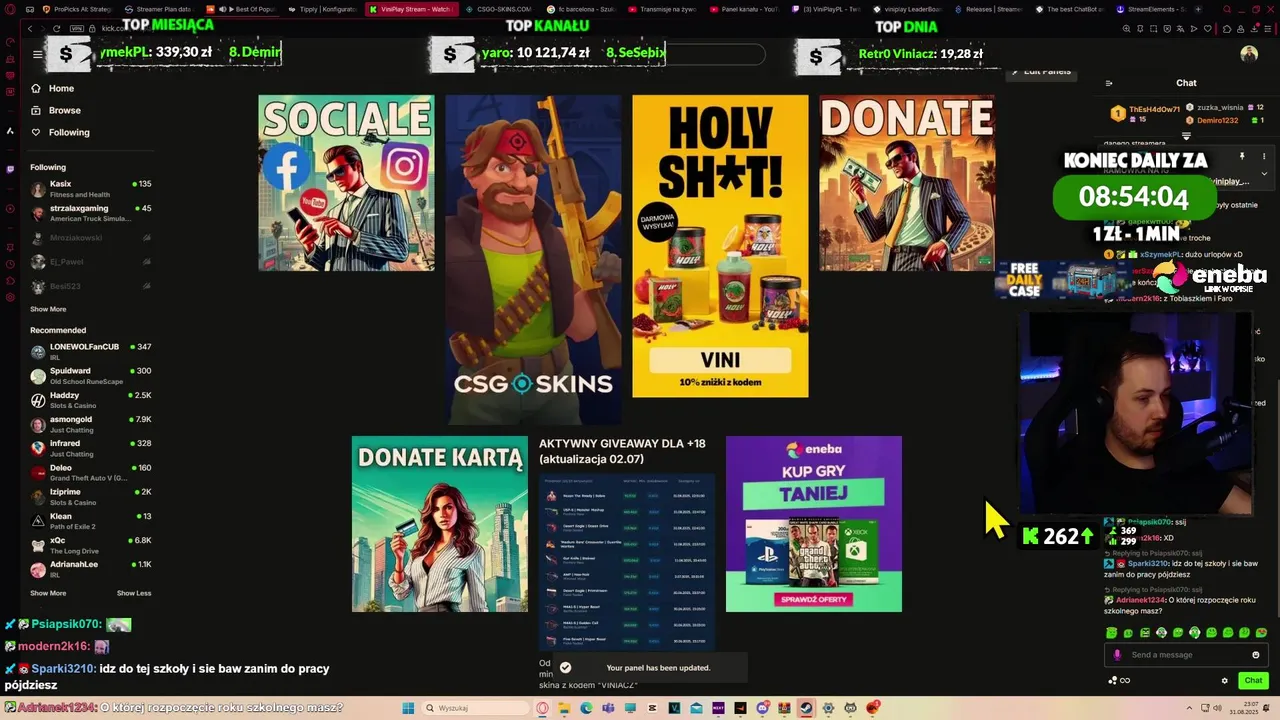
Task: Open the eneba KUP GRY TANIEJ panel
Action: [x=813, y=524]
